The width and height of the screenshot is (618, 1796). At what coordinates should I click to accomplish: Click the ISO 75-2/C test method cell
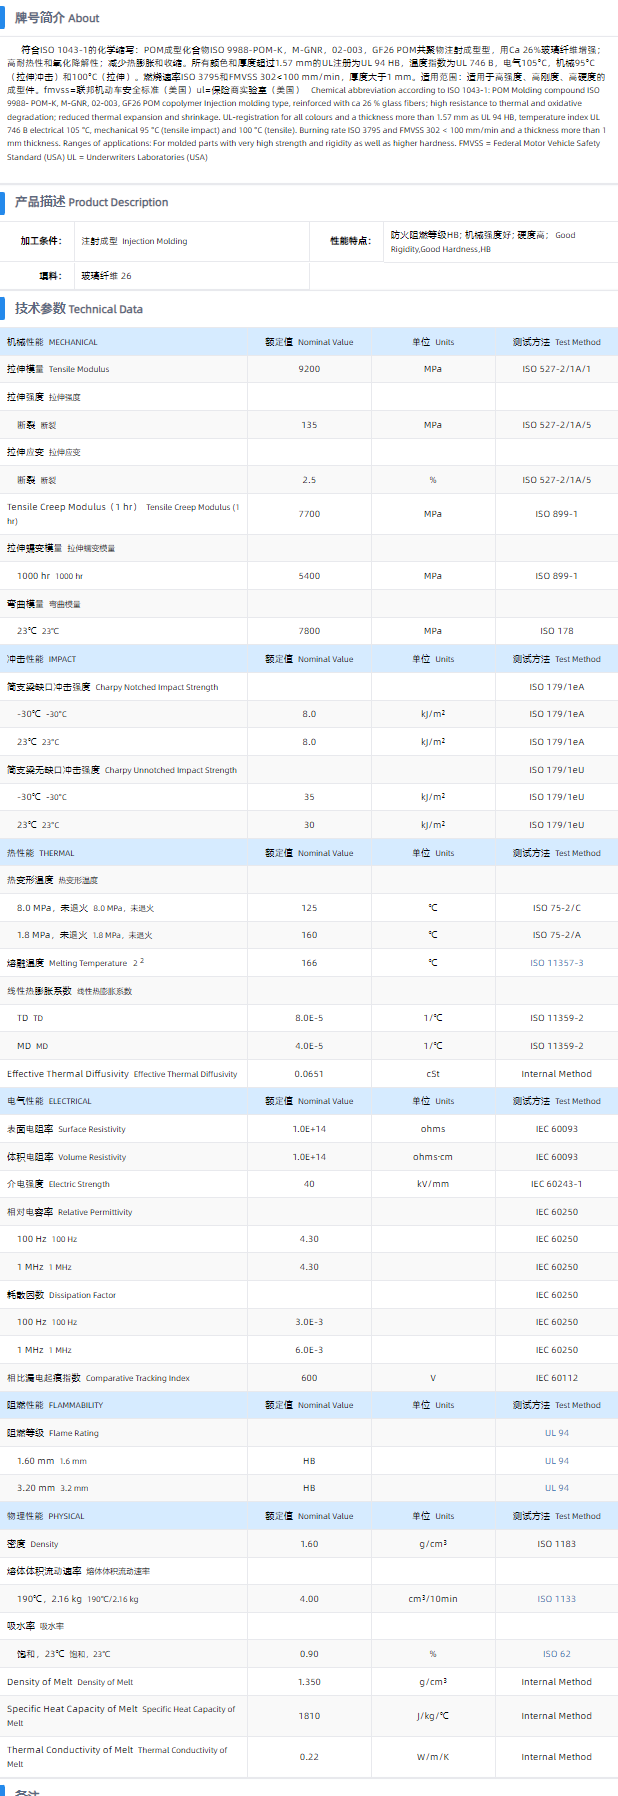pos(556,908)
